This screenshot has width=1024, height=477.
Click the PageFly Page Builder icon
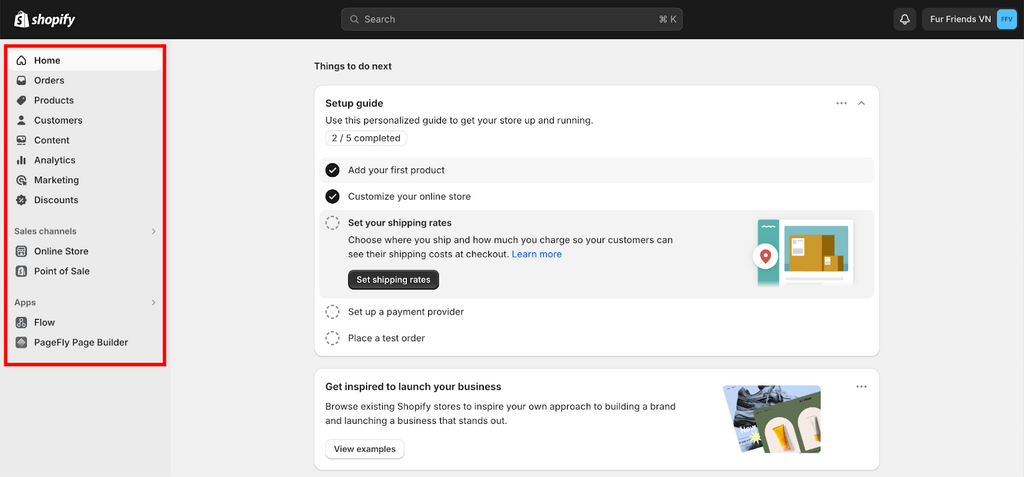(22, 342)
